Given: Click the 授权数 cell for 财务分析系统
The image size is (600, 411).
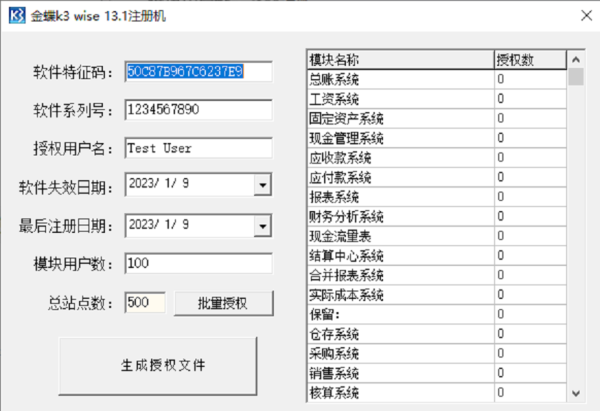Looking at the screenshot, I should 530,217.
